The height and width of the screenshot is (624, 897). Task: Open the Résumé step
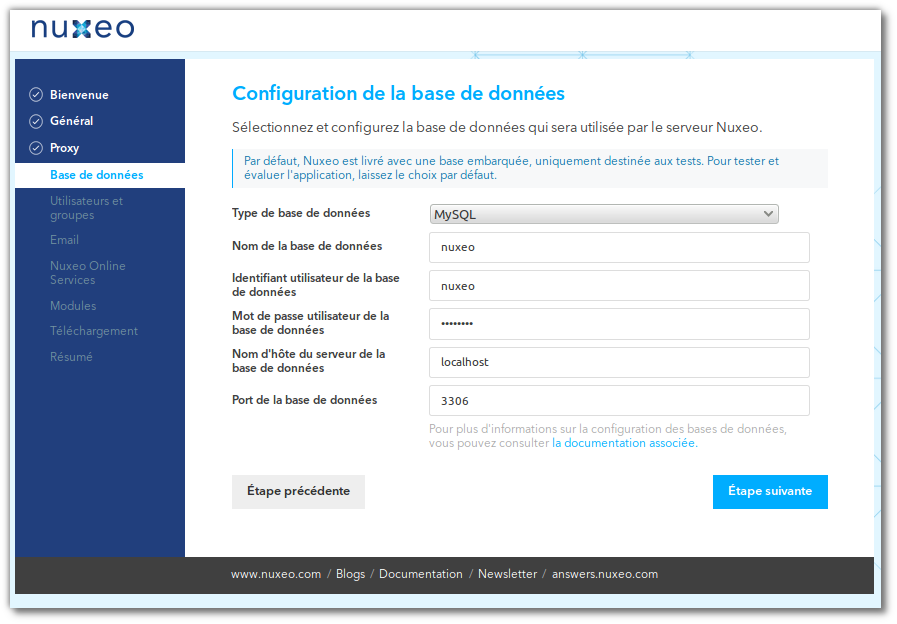coord(71,356)
